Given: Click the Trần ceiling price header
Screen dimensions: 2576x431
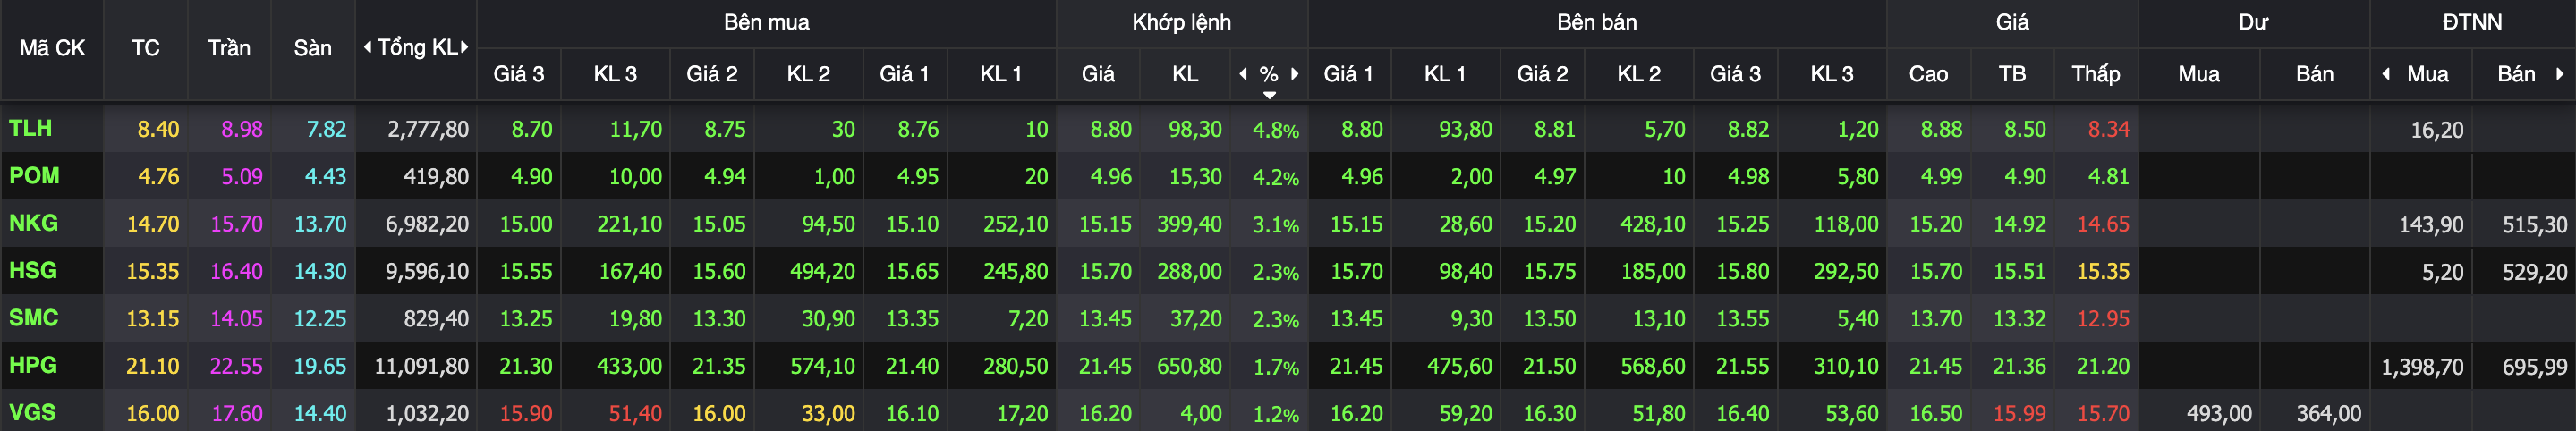Looking at the screenshot, I should (x=229, y=48).
